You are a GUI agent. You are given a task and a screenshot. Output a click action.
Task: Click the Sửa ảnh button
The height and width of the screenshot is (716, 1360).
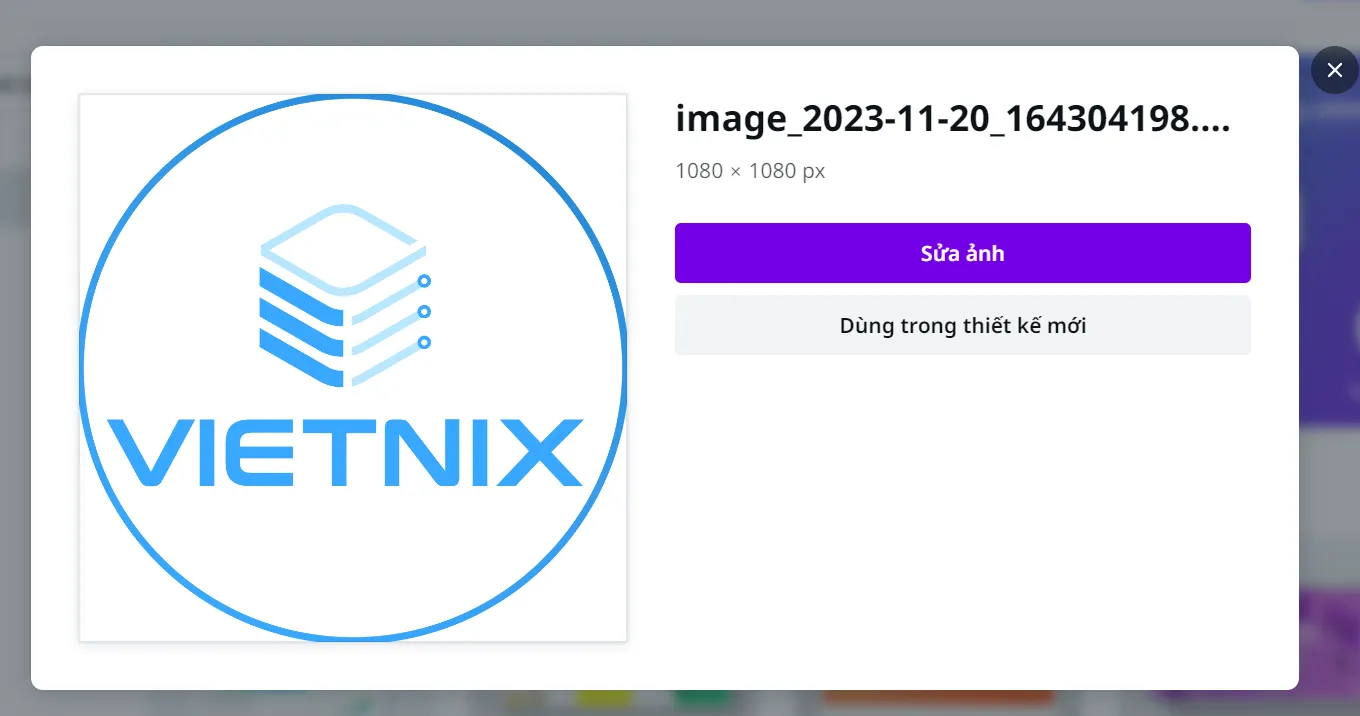pyautogui.click(x=962, y=253)
